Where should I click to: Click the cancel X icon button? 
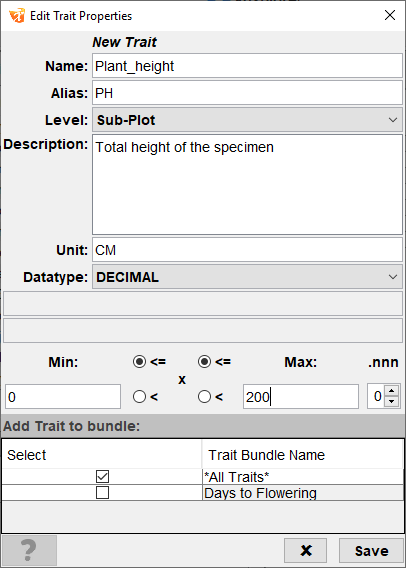(306, 551)
